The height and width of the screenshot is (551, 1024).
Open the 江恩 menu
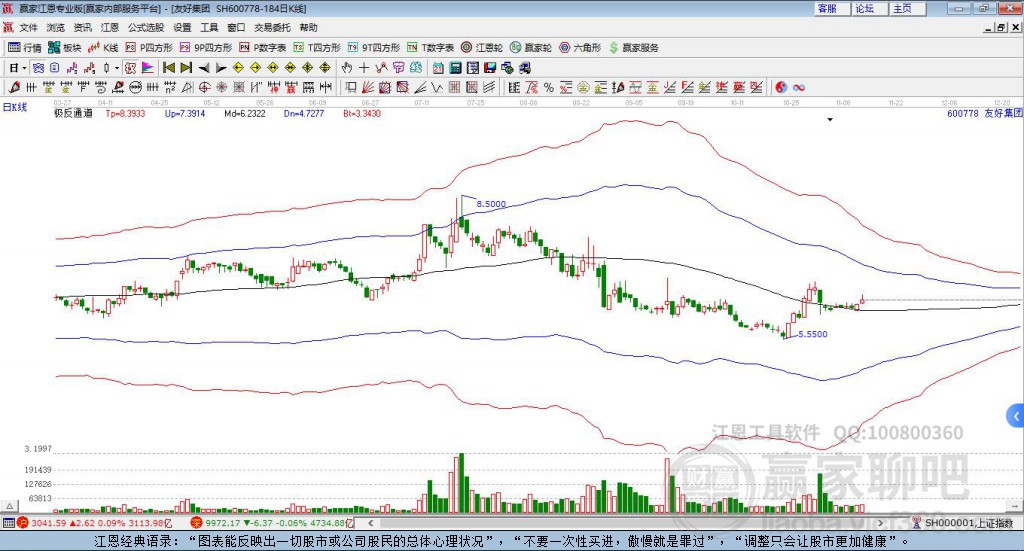click(x=110, y=27)
